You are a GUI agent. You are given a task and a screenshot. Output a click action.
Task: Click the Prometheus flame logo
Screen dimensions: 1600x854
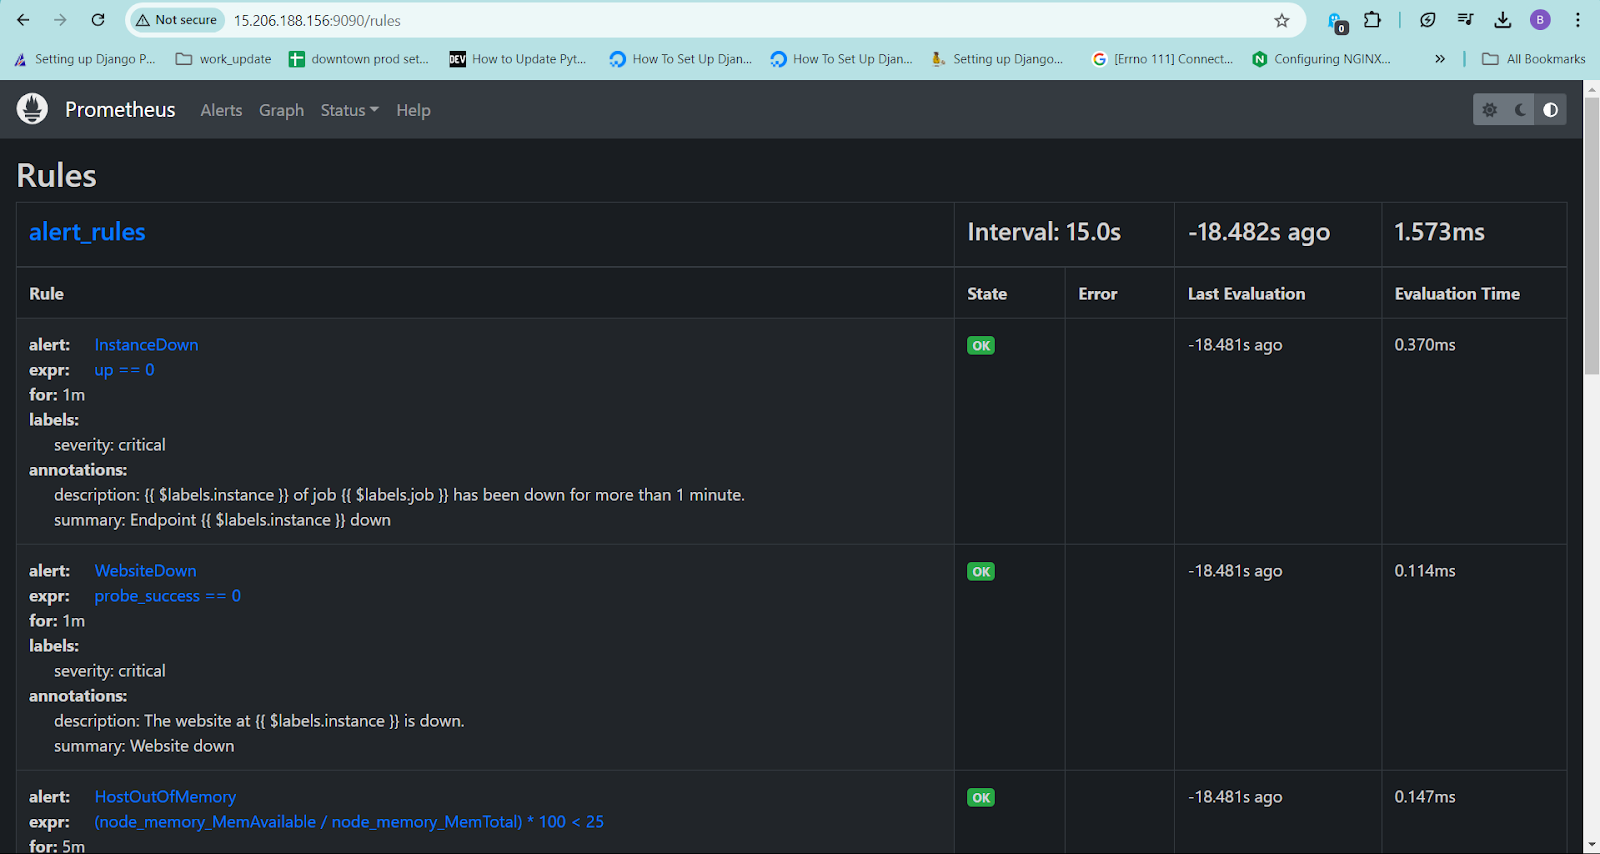32,109
